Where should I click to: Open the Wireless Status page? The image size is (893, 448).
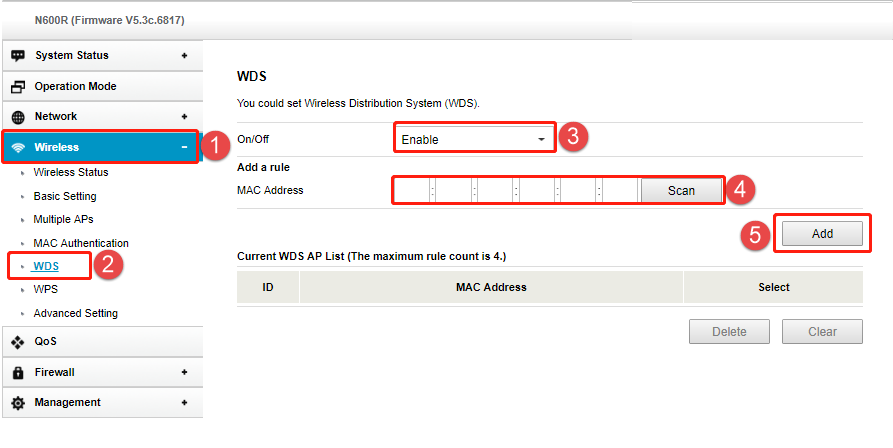coord(71,172)
